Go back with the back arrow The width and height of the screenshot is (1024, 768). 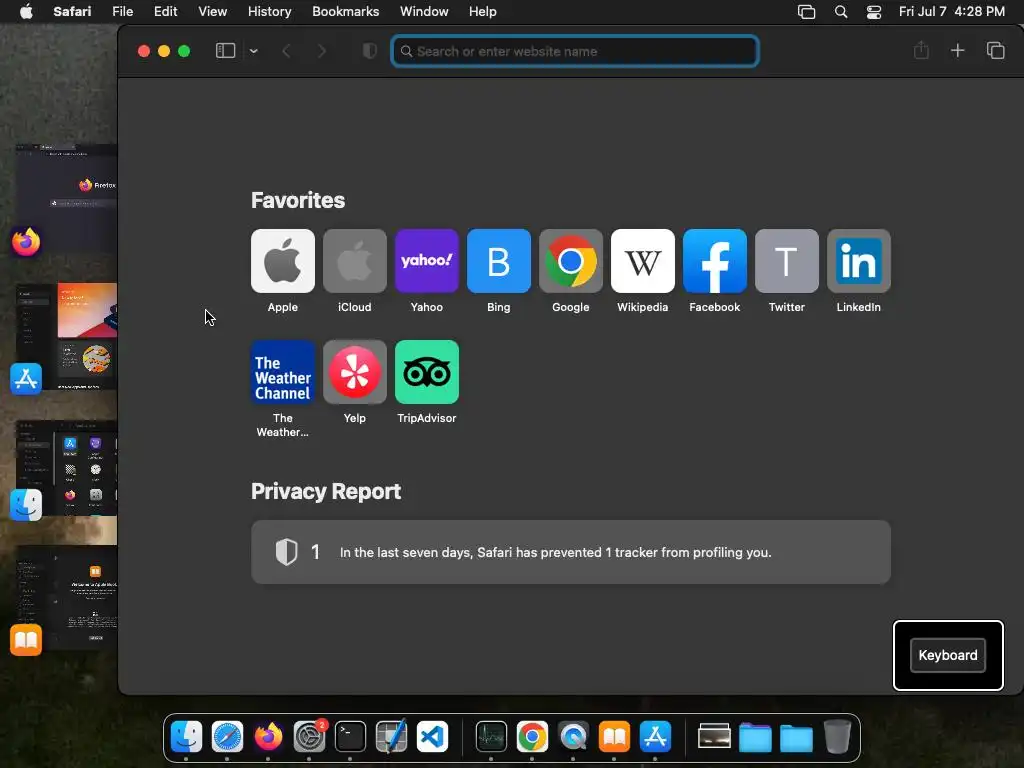pyautogui.click(x=286, y=51)
